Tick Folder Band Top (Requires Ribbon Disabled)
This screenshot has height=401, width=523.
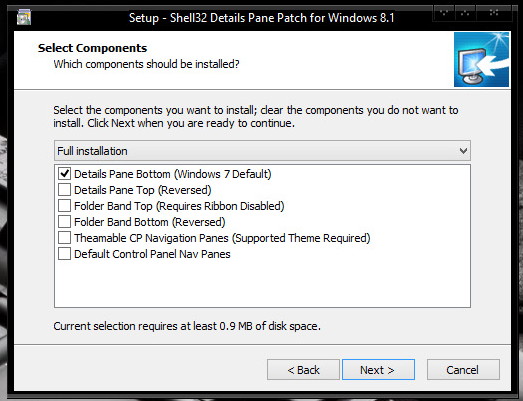(x=64, y=206)
